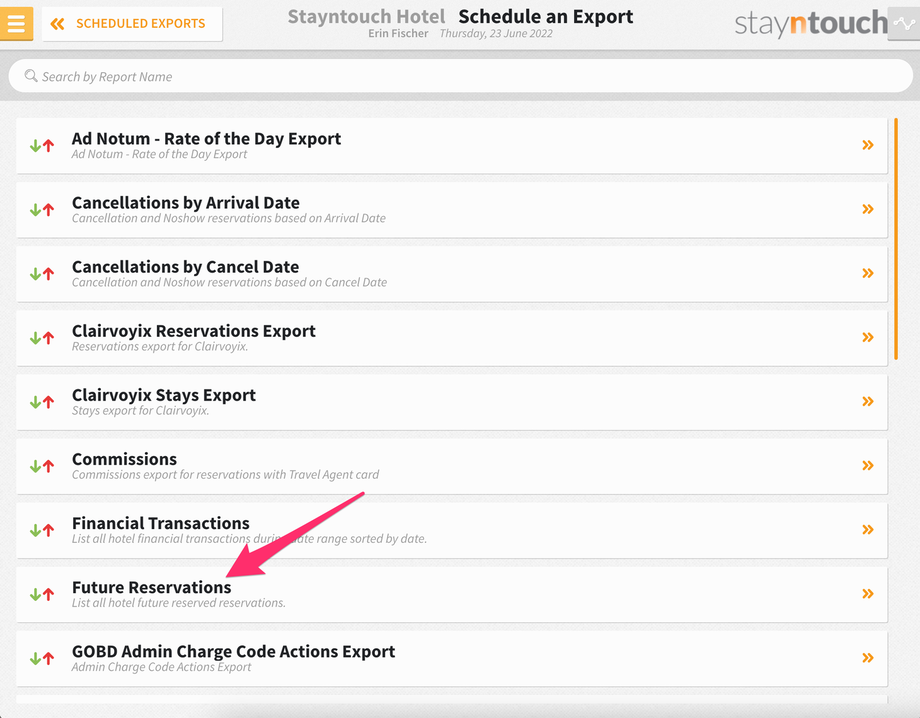Click the date Thursday, 23 June 2022

coord(496,33)
